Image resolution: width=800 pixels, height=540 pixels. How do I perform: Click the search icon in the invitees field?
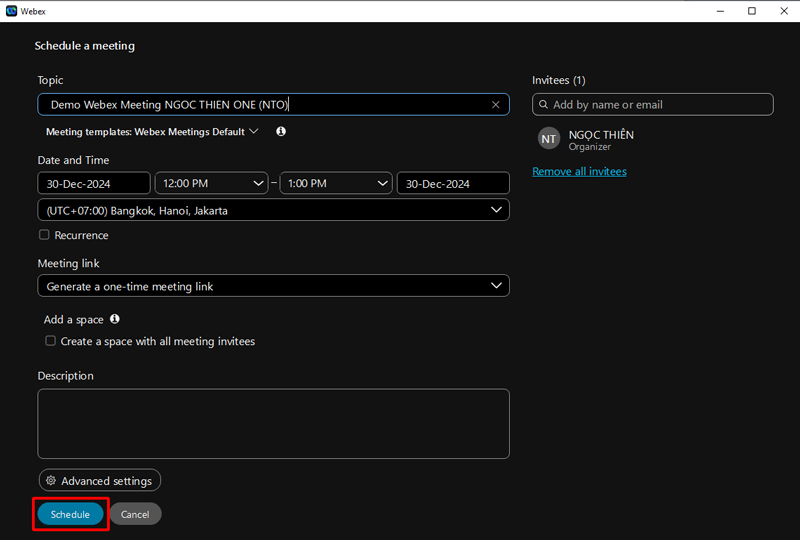coord(543,105)
